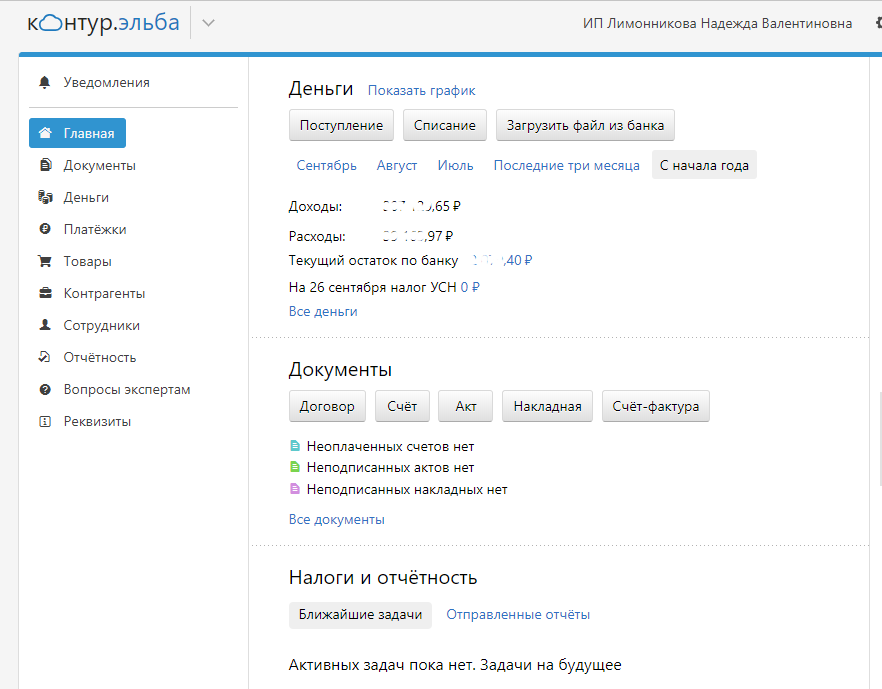Switch to the Отправленные отчёты tab
882x689 pixels.
518,615
